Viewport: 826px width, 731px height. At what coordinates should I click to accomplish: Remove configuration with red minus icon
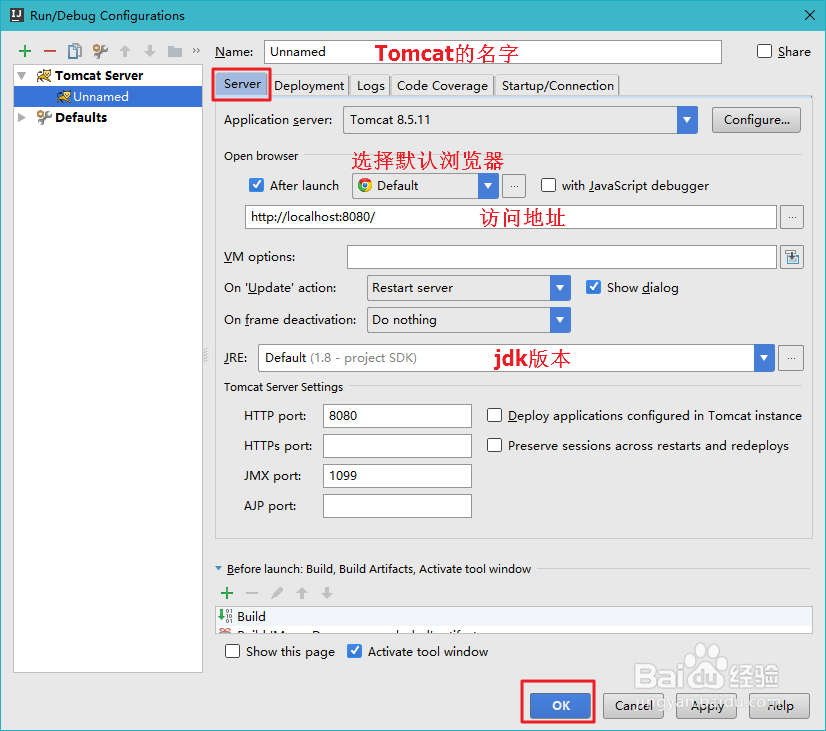(50, 51)
